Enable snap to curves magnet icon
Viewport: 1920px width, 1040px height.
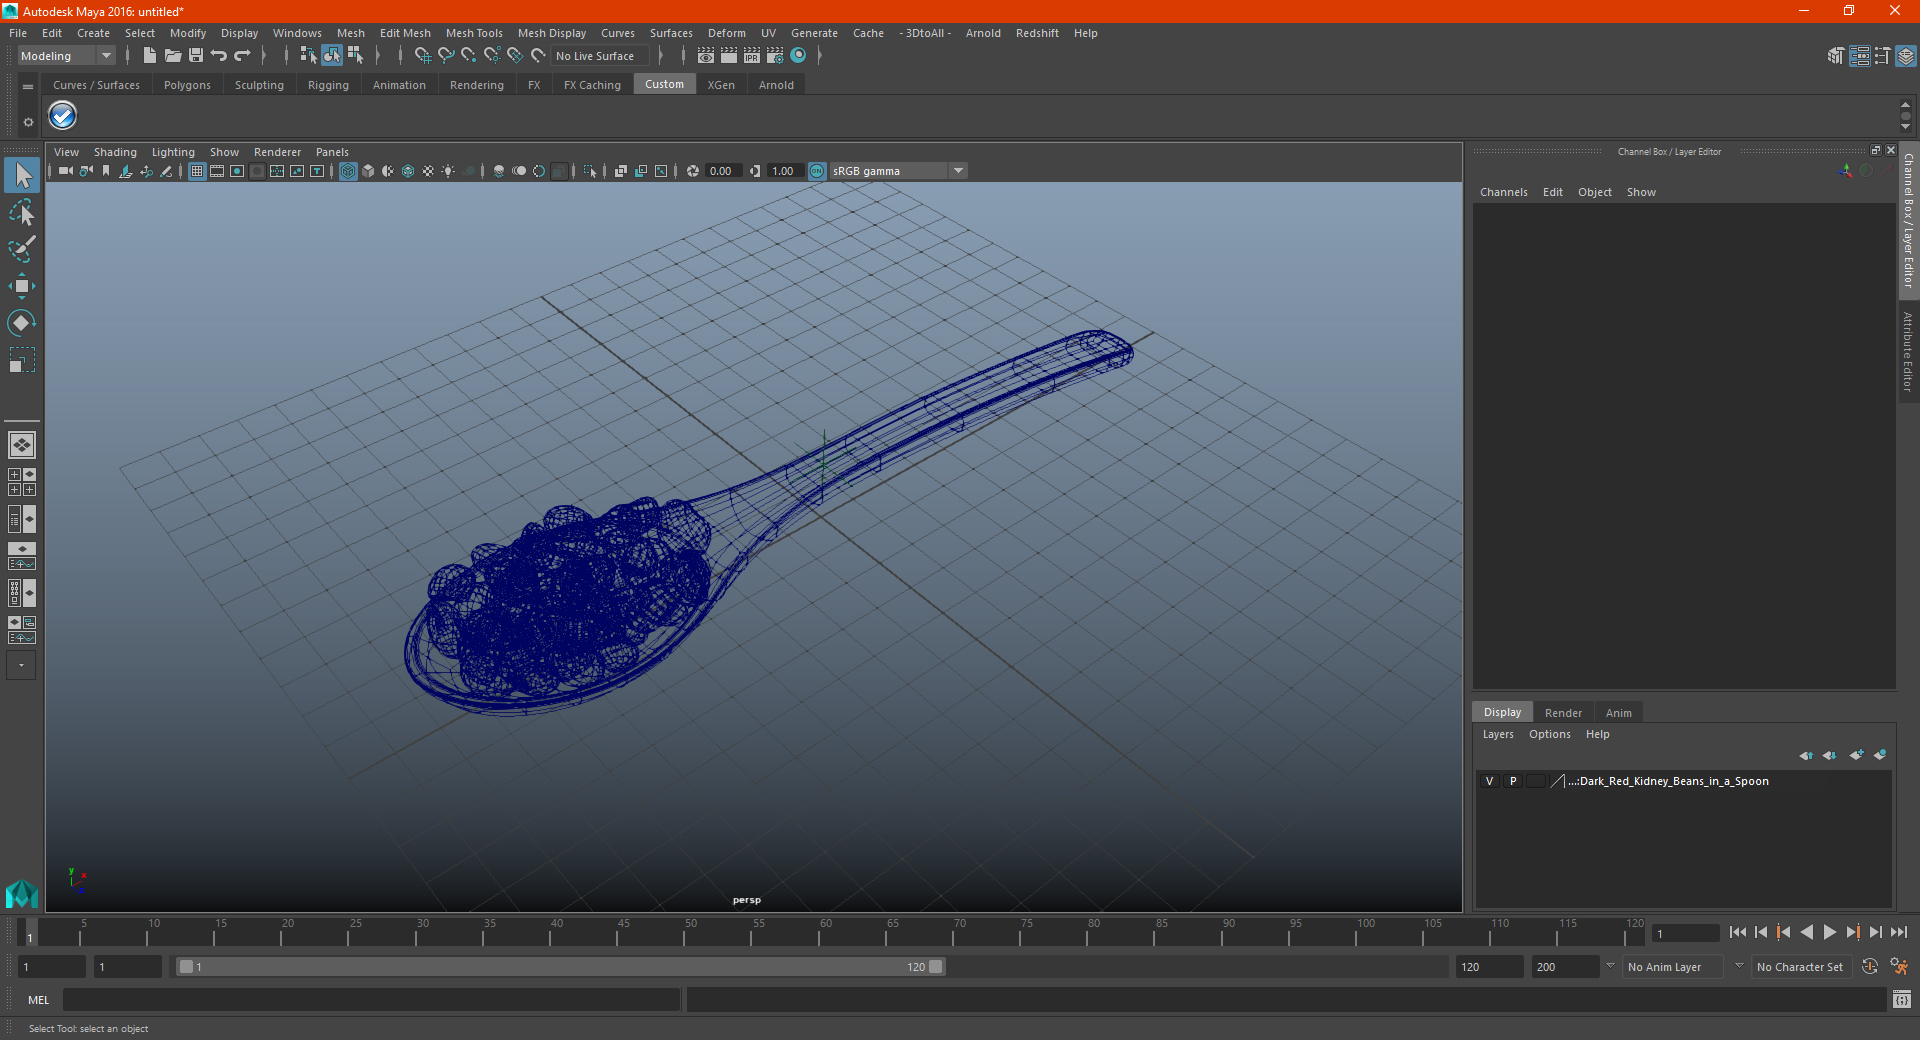pos(446,56)
